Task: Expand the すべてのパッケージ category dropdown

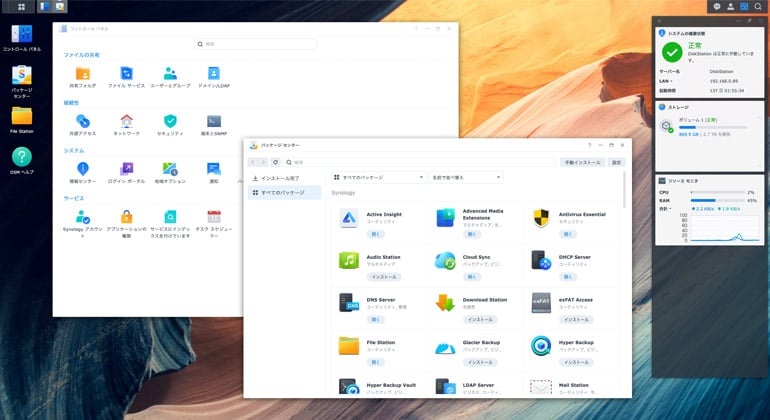Action: point(378,177)
